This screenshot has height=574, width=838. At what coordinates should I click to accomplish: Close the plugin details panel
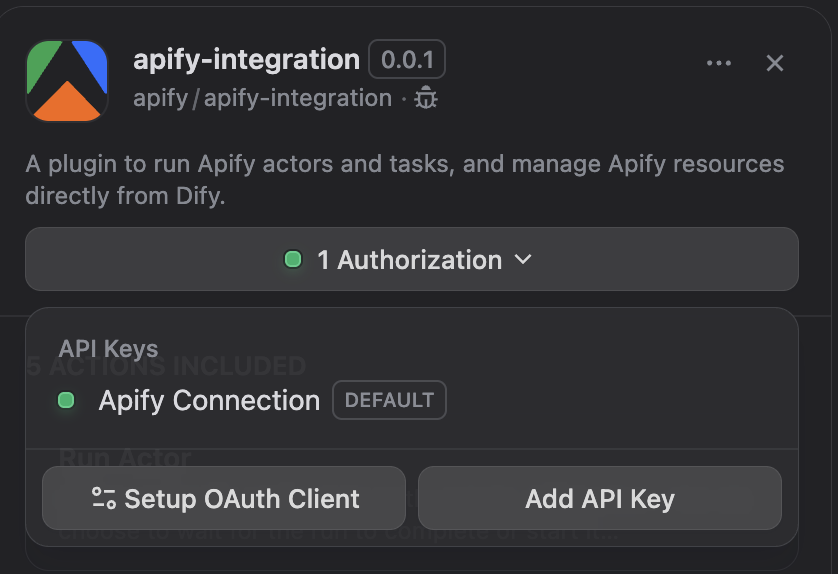point(774,63)
